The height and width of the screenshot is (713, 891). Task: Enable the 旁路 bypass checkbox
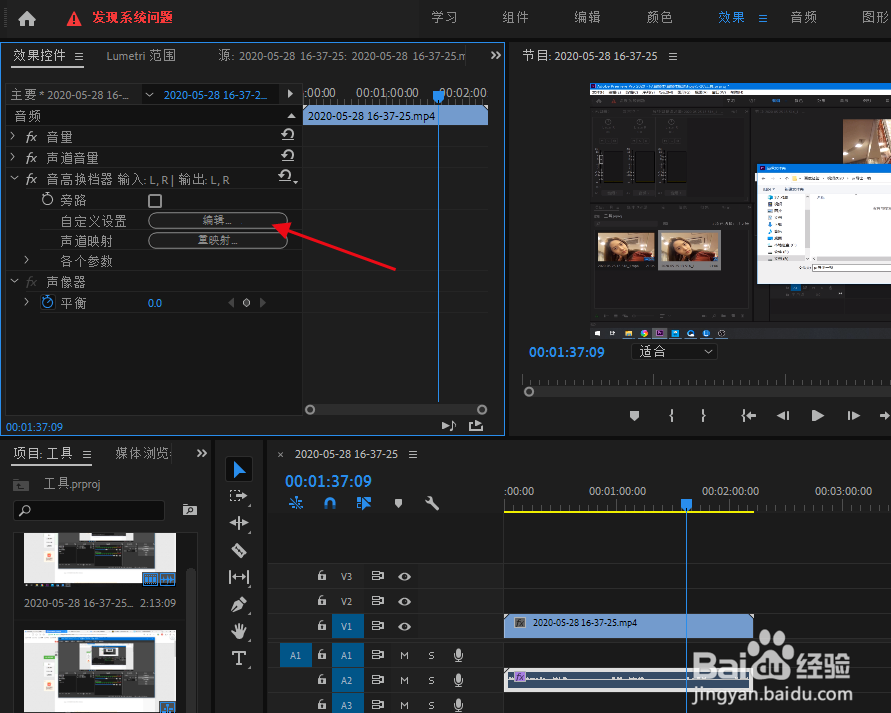click(155, 200)
